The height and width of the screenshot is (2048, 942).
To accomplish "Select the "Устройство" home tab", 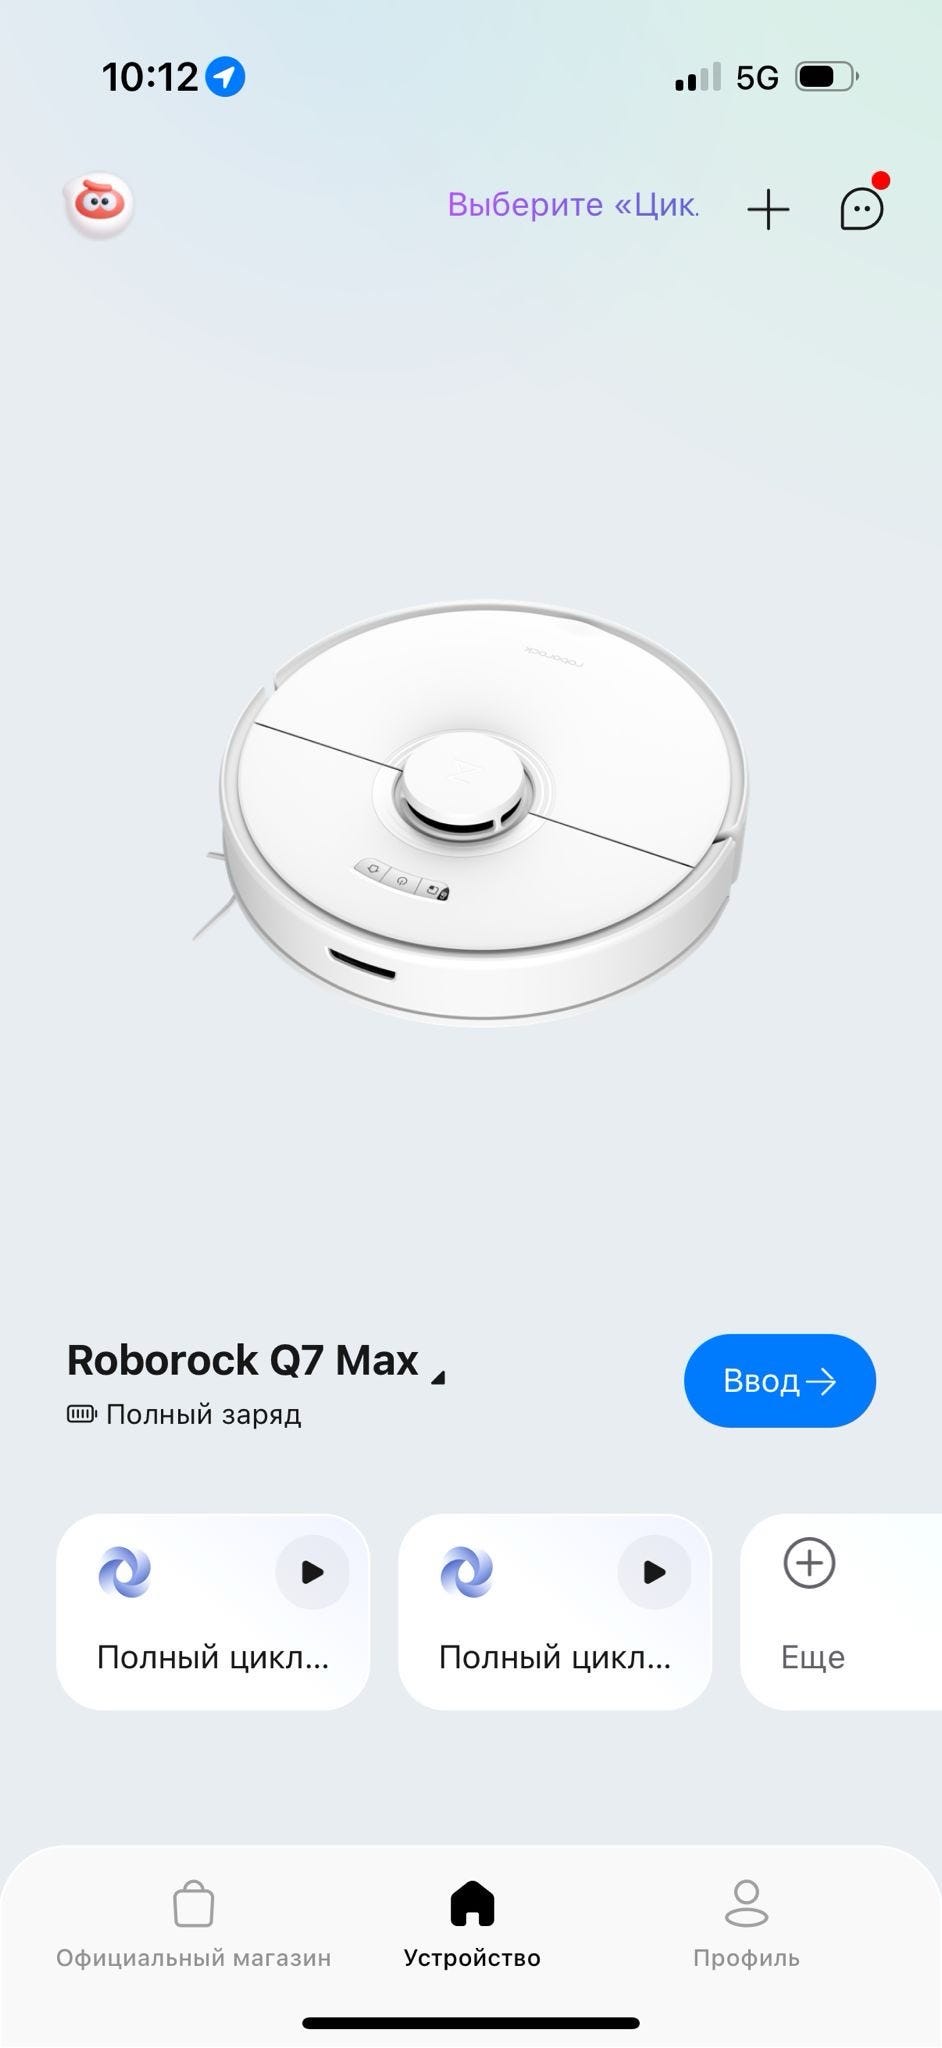I will pyautogui.click(x=472, y=1925).
